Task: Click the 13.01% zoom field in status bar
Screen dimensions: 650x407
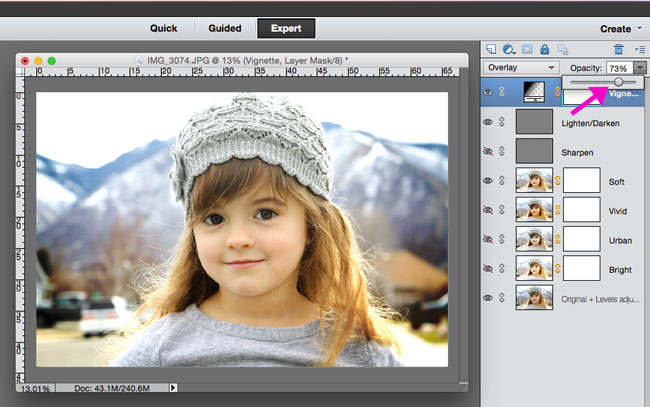Action: click(36, 388)
